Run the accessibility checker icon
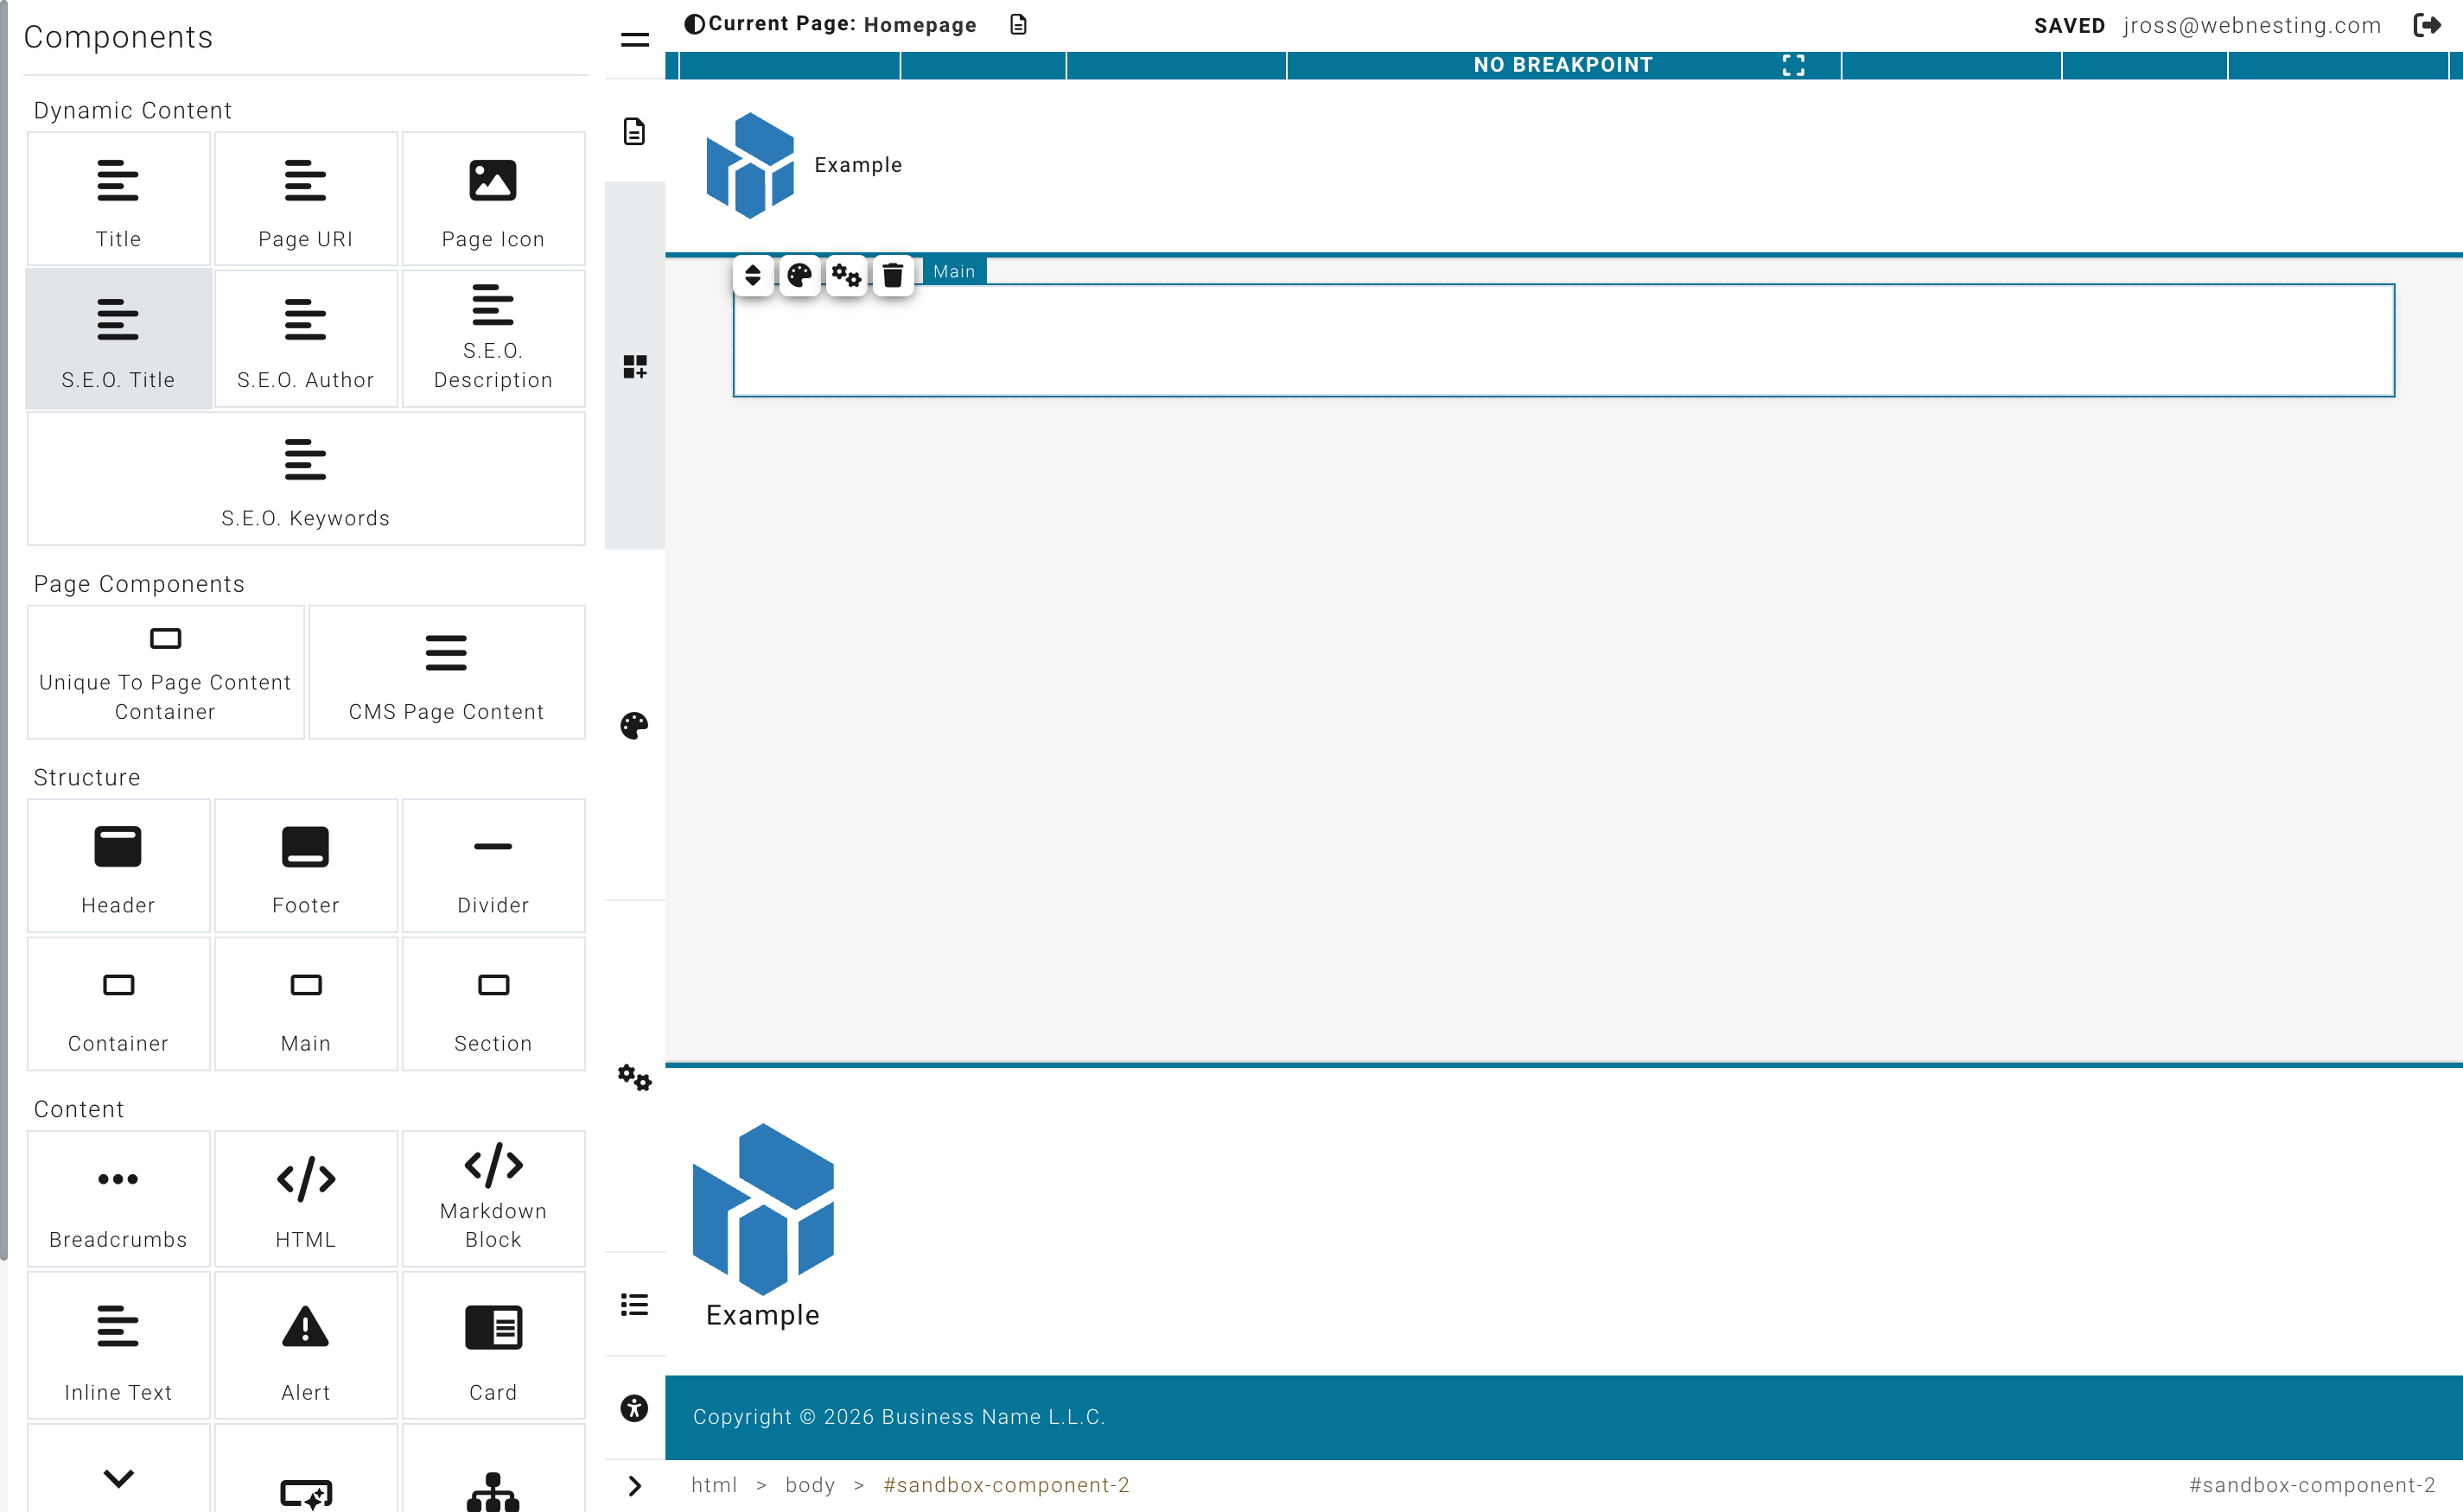Image resolution: width=2463 pixels, height=1512 pixels. (635, 1410)
